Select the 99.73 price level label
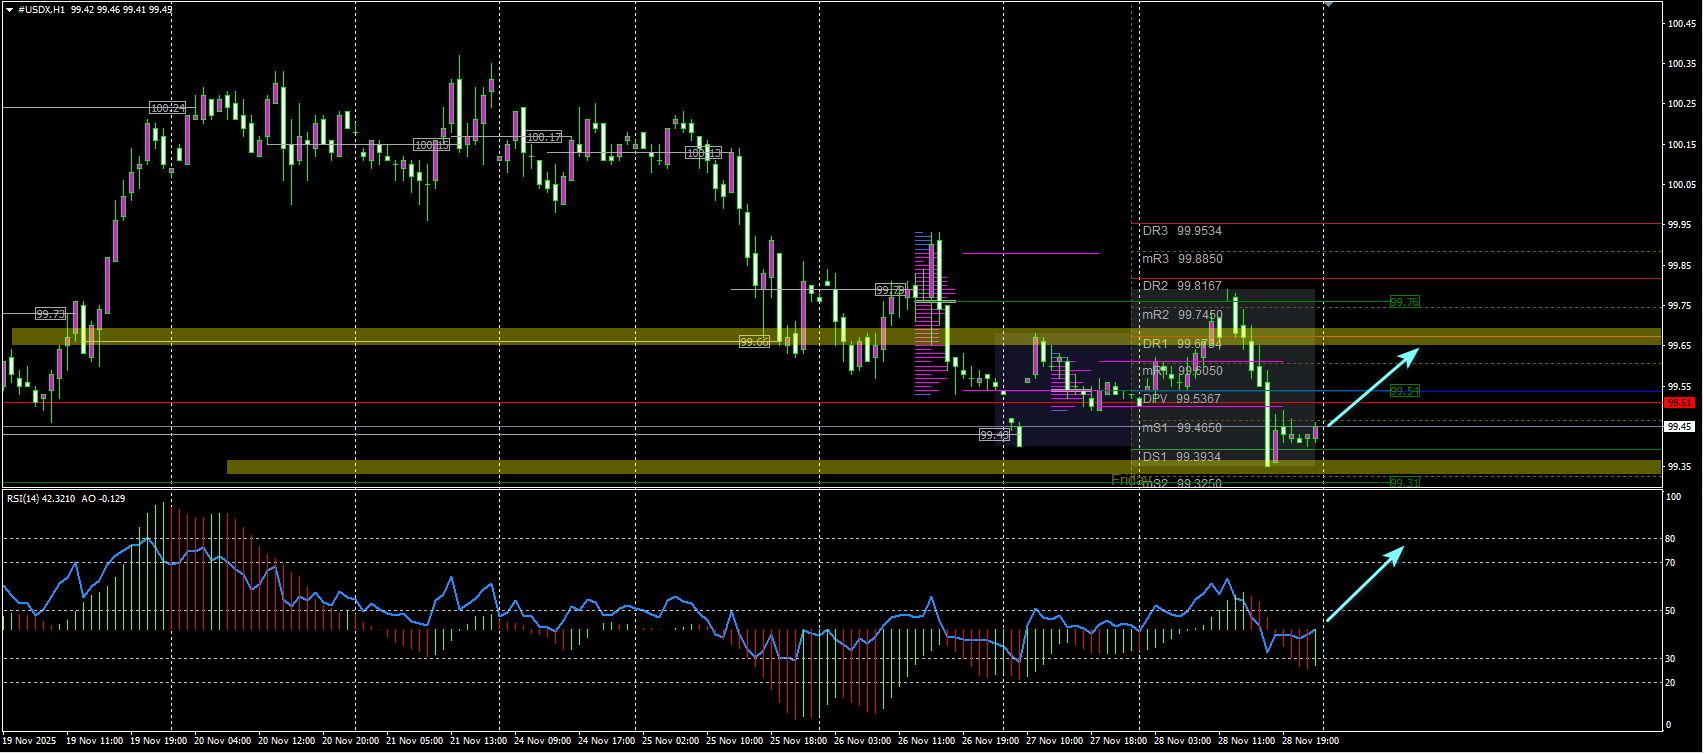The height and width of the screenshot is (754, 1704). click(50, 314)
